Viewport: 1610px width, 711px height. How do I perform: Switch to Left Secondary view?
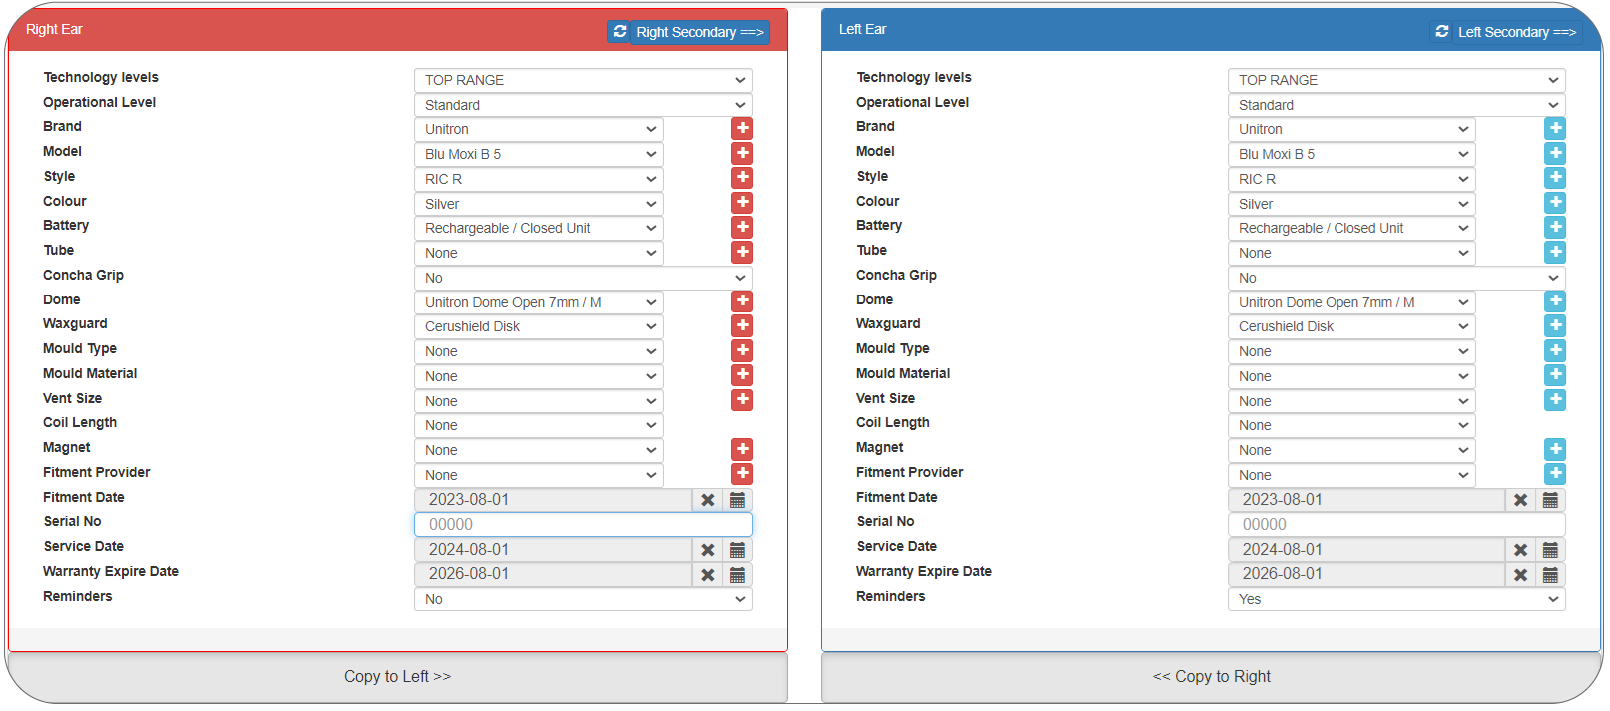(1505, 32)
